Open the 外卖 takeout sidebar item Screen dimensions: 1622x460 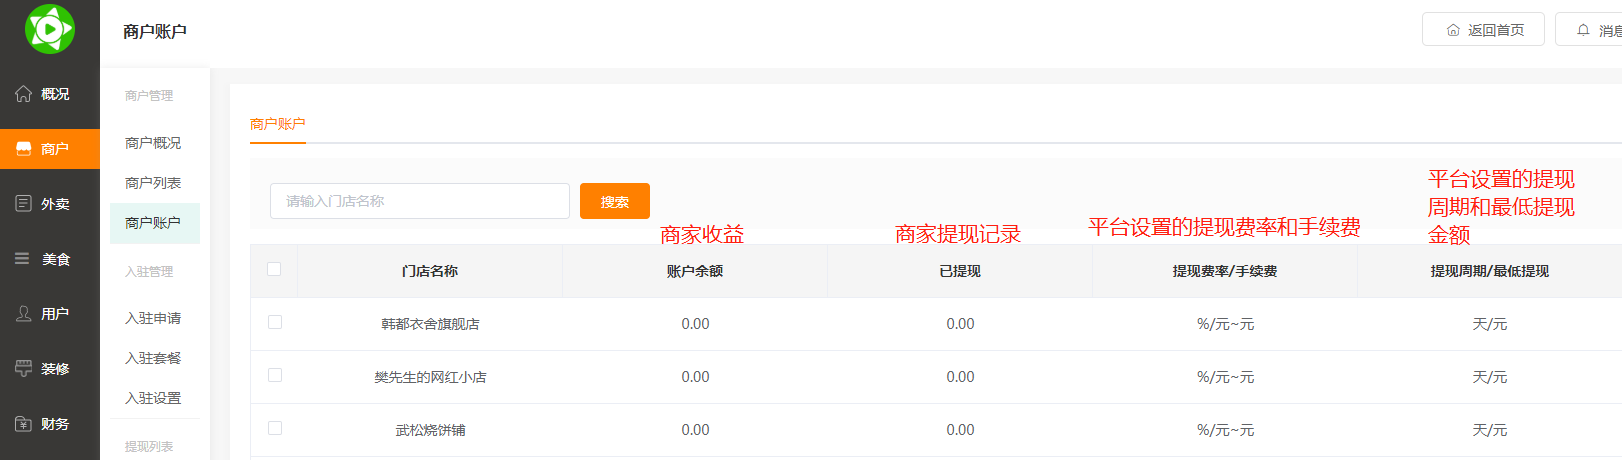coord(50,204)
